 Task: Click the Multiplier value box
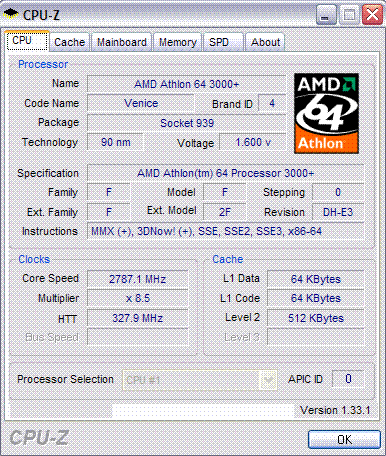click(x=138, y=298)
